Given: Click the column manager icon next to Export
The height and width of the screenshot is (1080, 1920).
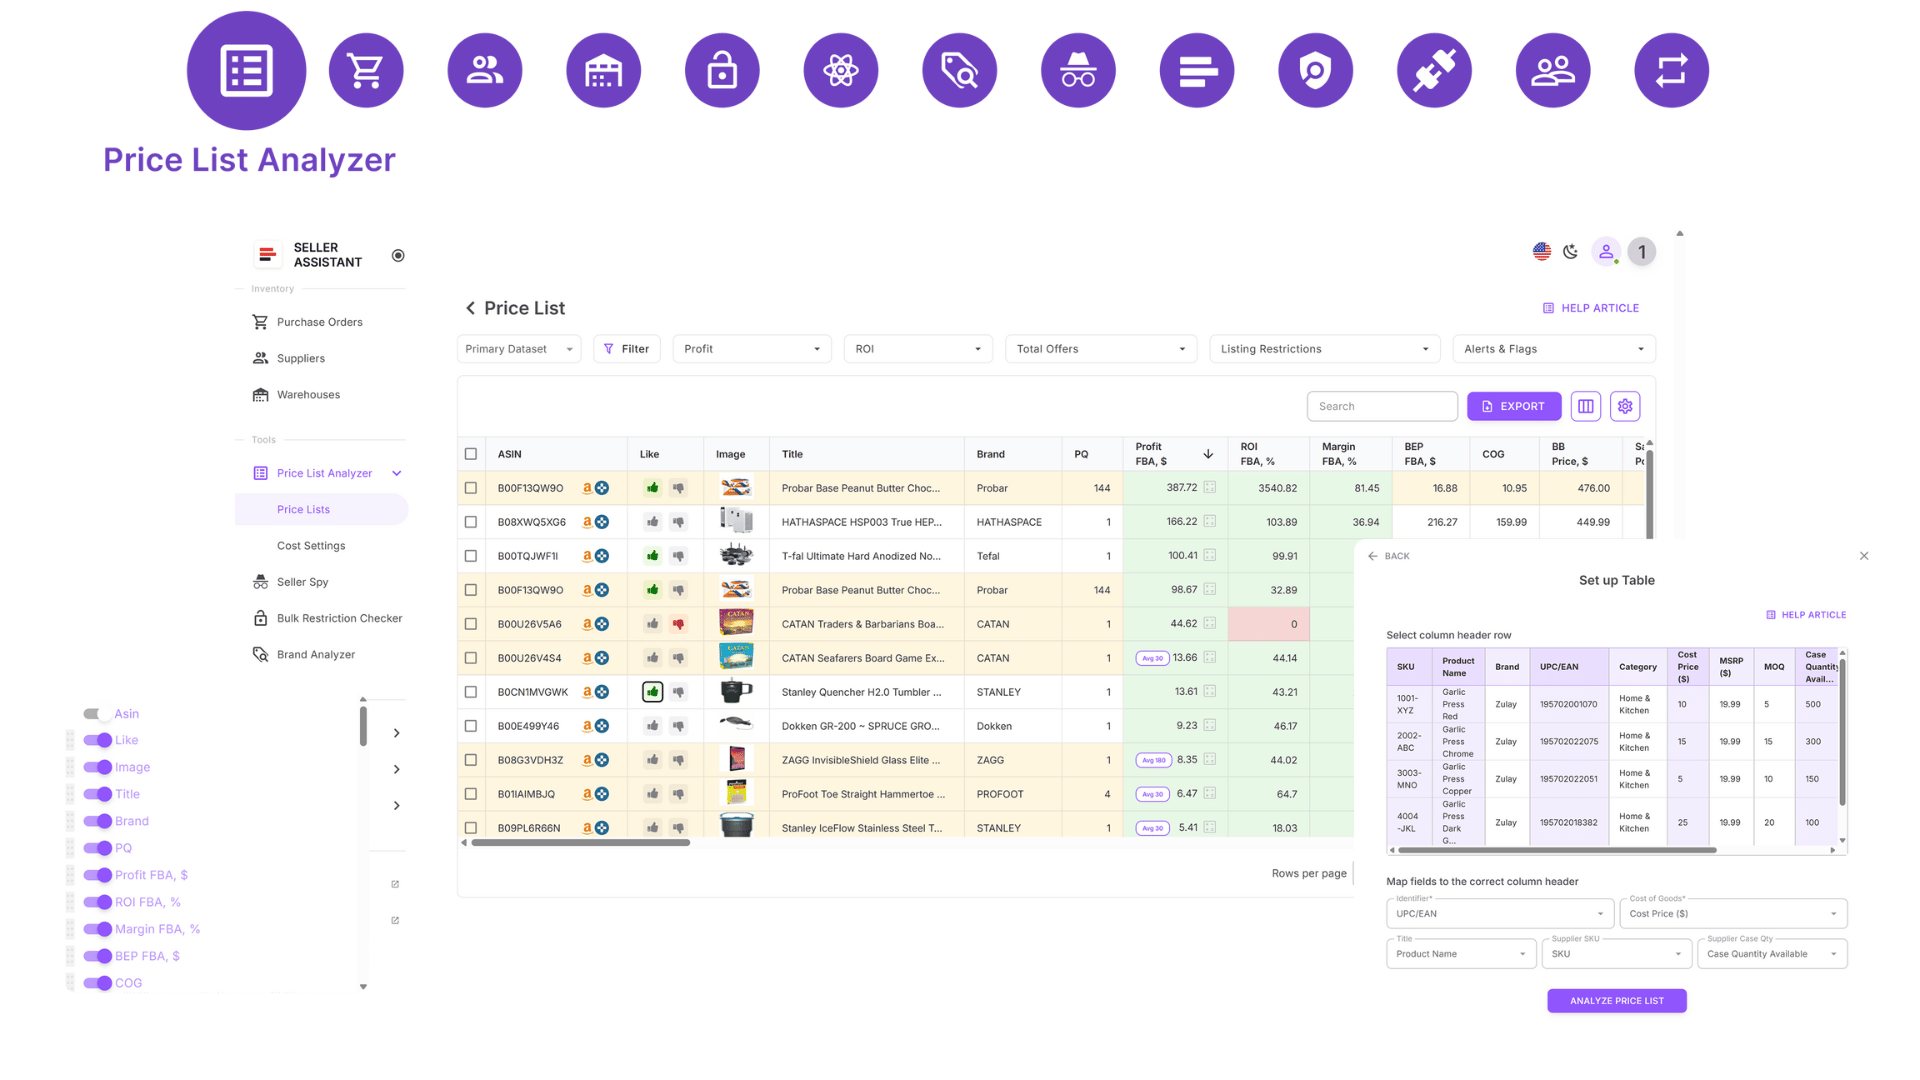Looking at the screenshot, I should tap(1585, 406).
